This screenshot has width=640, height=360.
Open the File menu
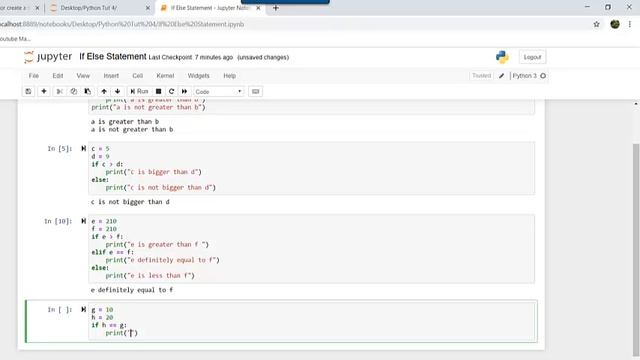point(33,76)
